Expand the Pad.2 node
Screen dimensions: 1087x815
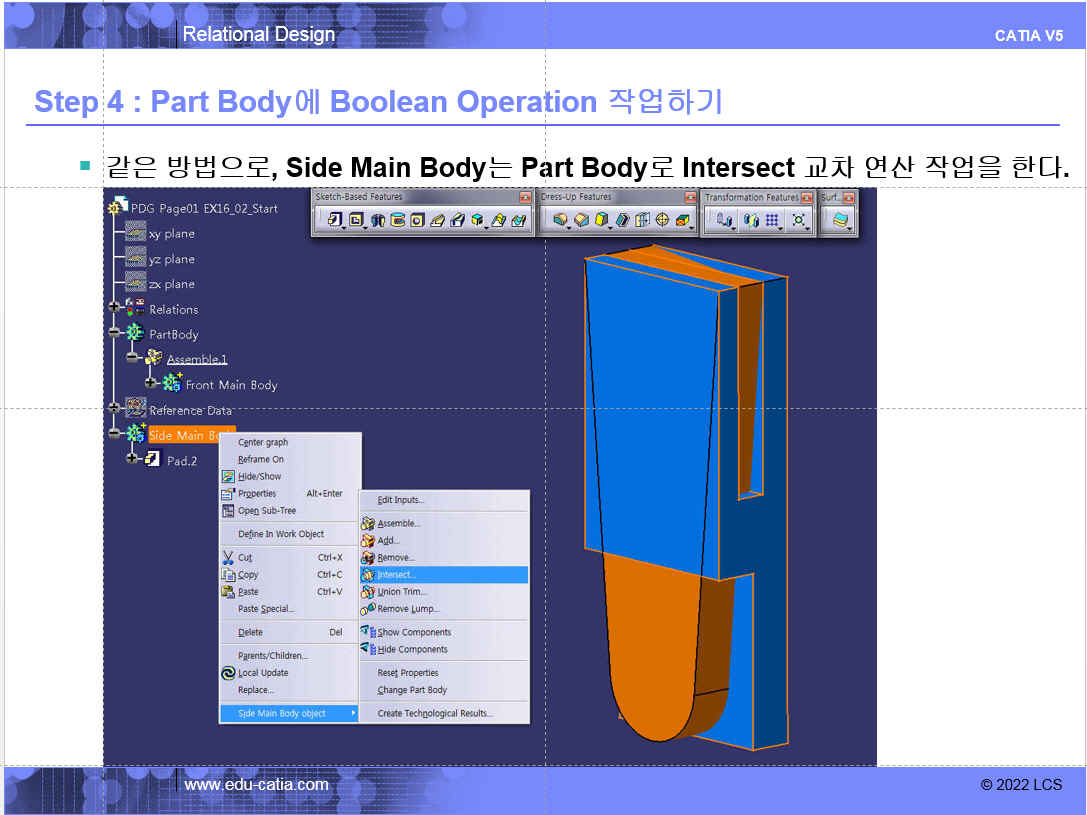pyautogui.click(x=132, y=460)
